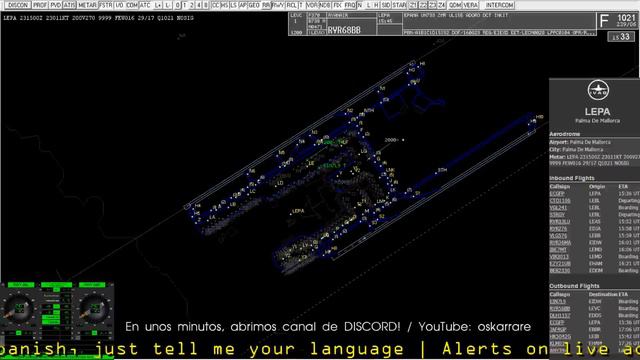This screenshot has width=640, height=360.
Task: Open the I/O toolbar button
Action: point(119,5)
